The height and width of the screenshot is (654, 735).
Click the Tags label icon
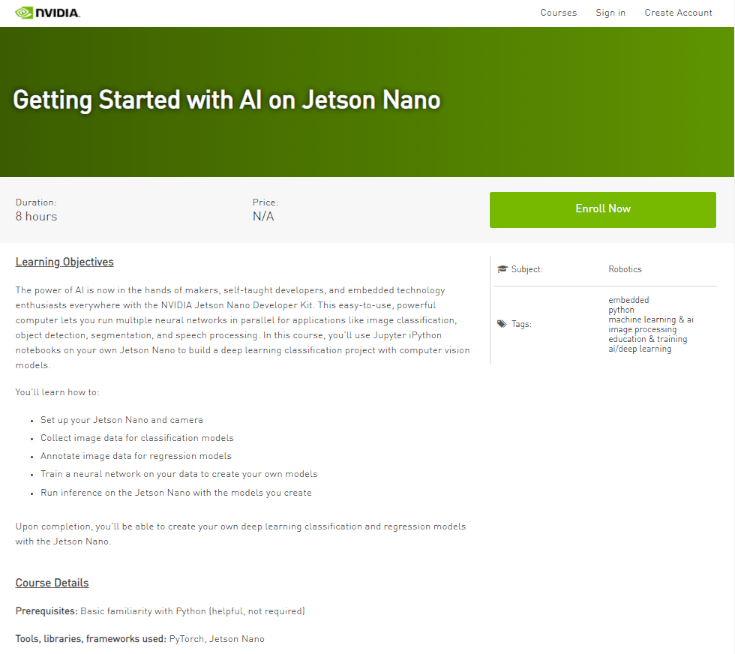click(x=502, y=324)
